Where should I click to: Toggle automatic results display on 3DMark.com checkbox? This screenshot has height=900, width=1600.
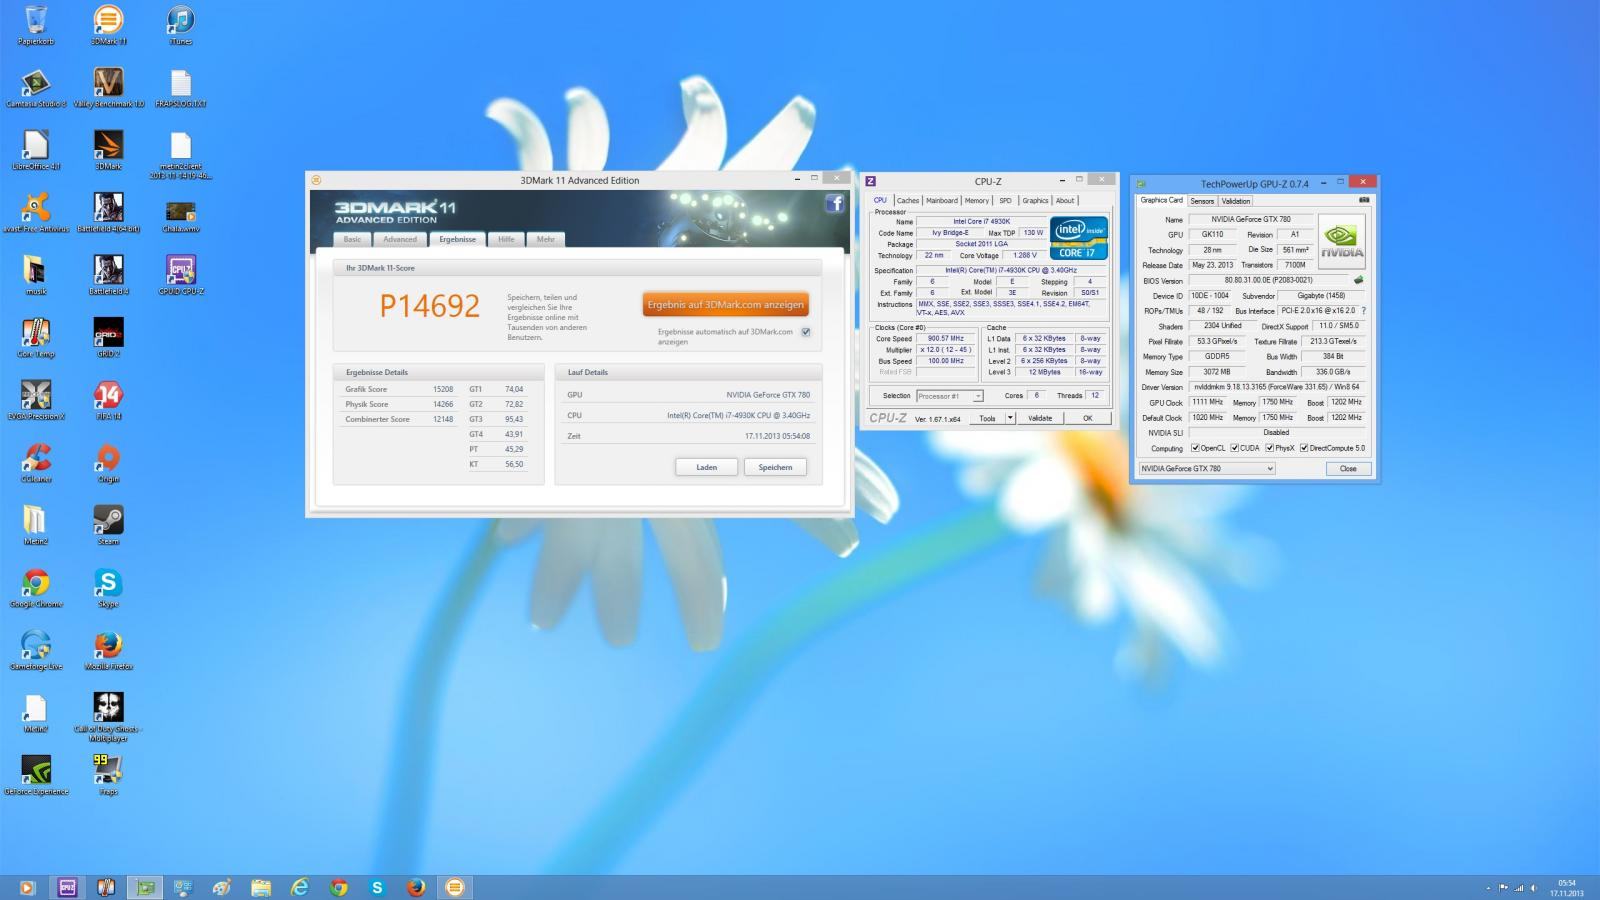(x=805, y=332)
